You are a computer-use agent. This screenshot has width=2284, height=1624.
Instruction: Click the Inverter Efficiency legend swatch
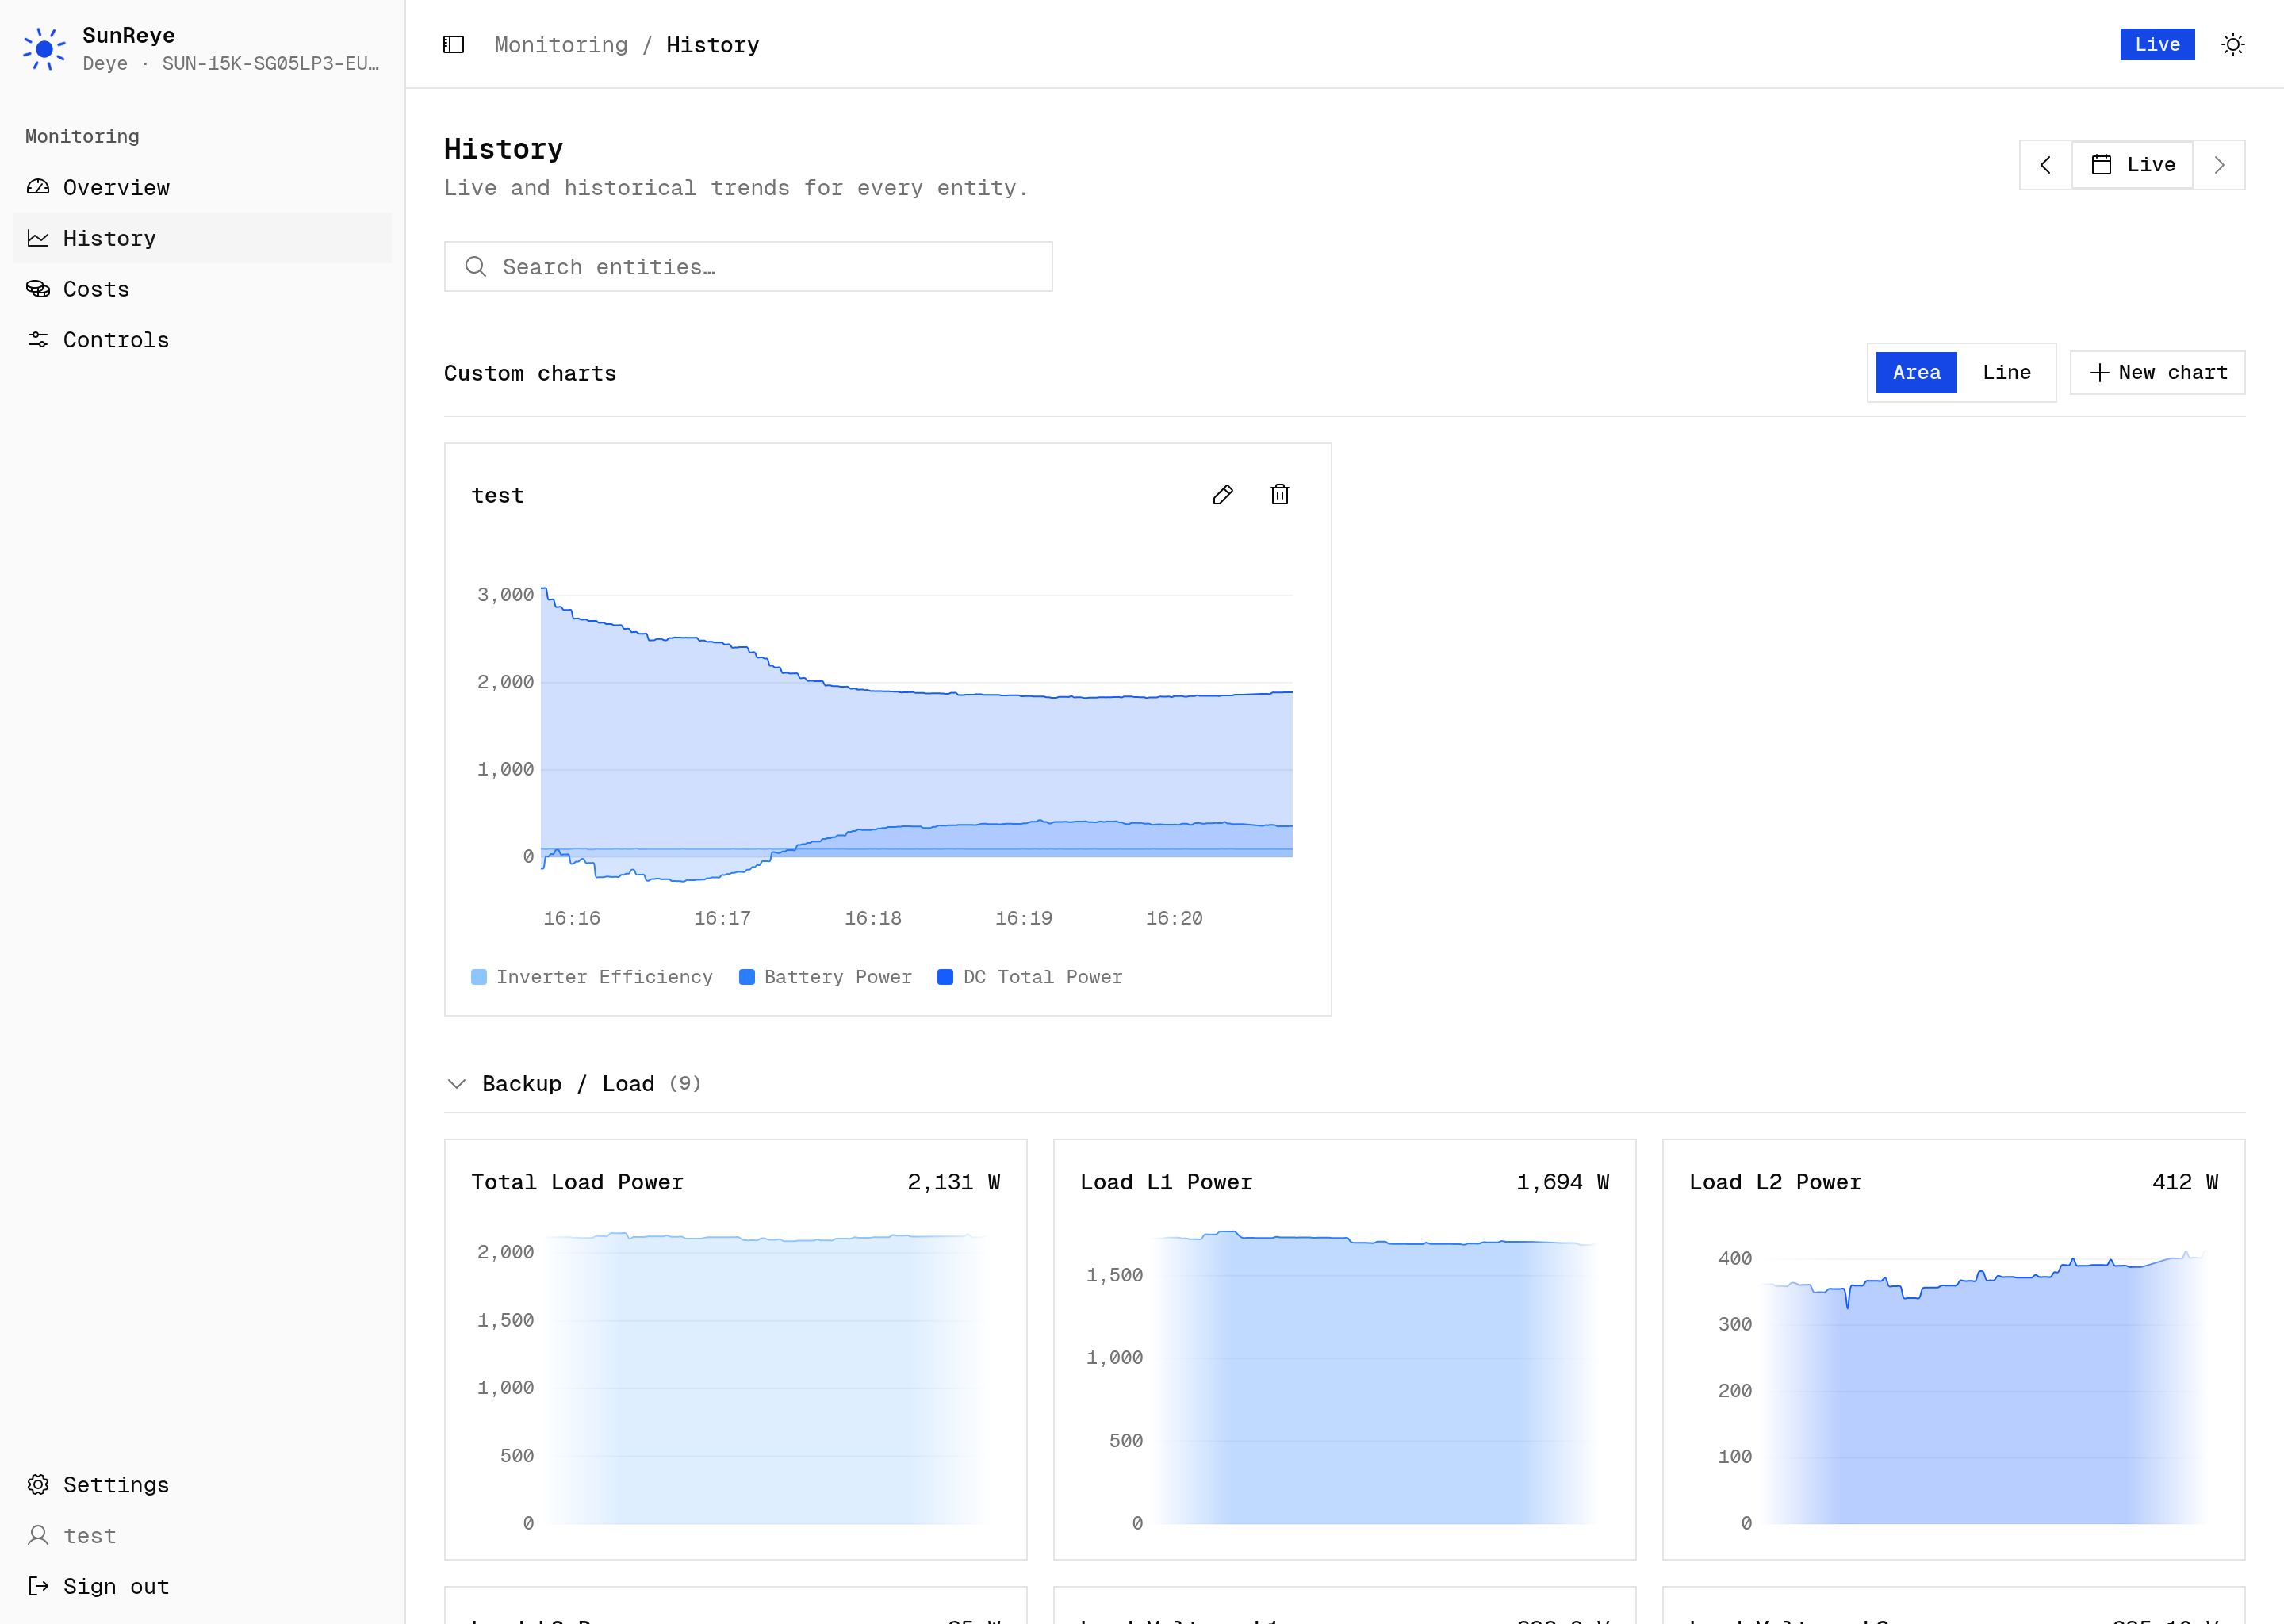click(x=479, y=977)
